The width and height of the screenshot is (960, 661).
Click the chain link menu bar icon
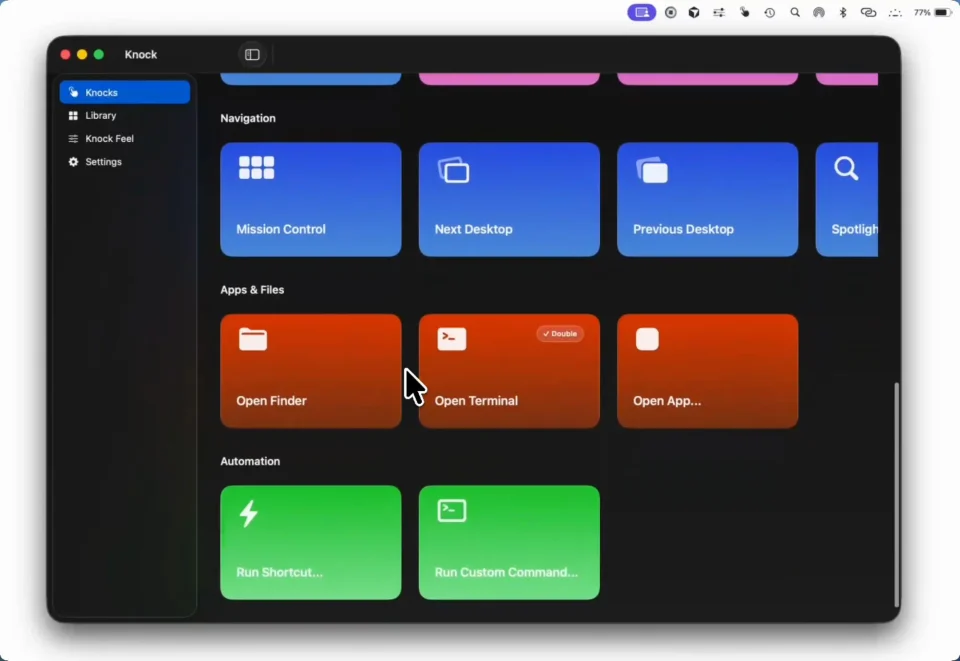pos(868,12)
